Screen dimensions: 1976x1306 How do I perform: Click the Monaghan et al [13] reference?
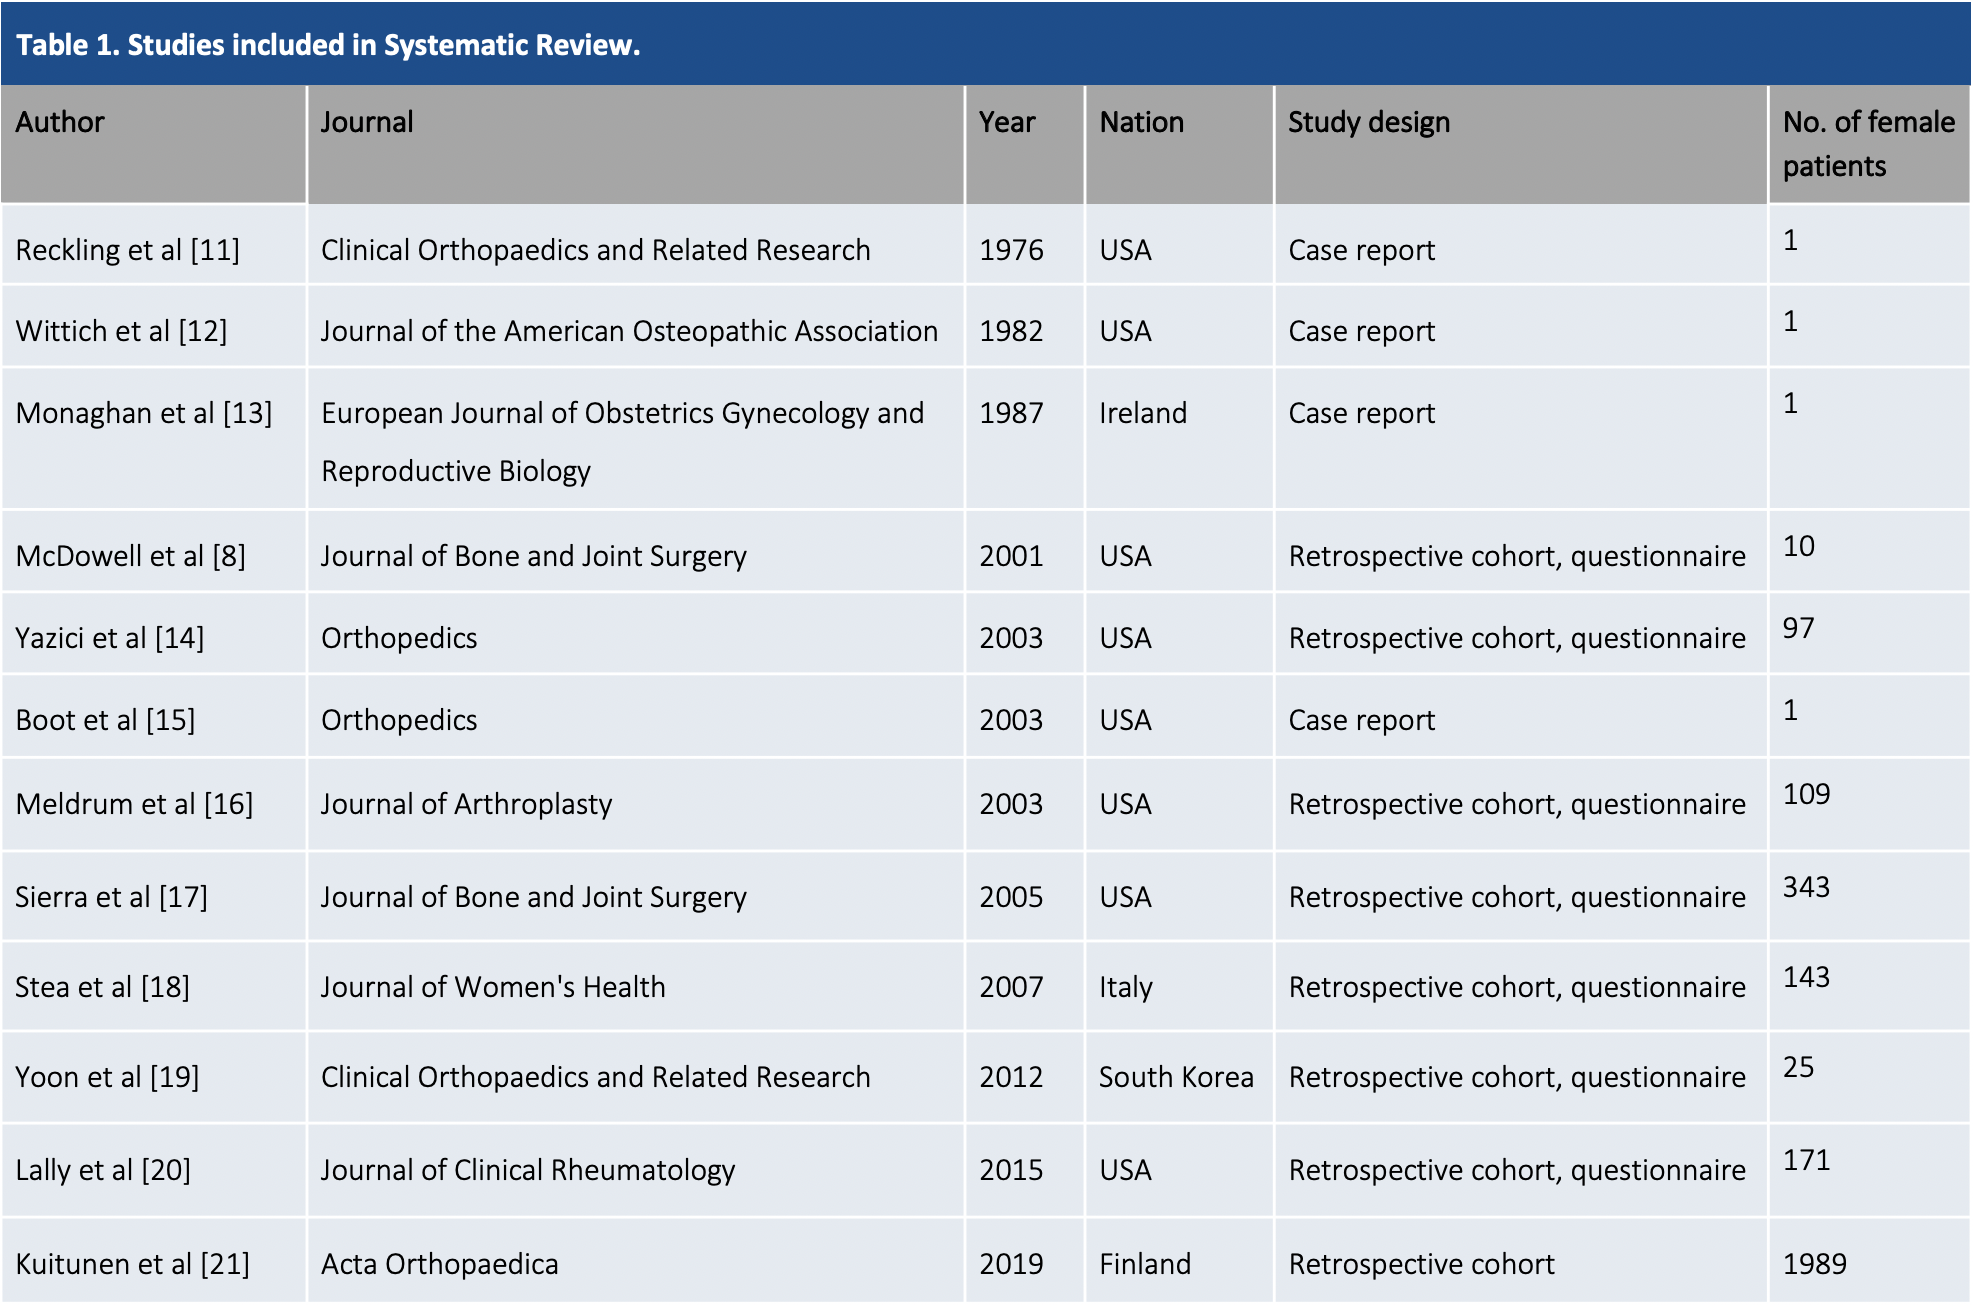144,413
